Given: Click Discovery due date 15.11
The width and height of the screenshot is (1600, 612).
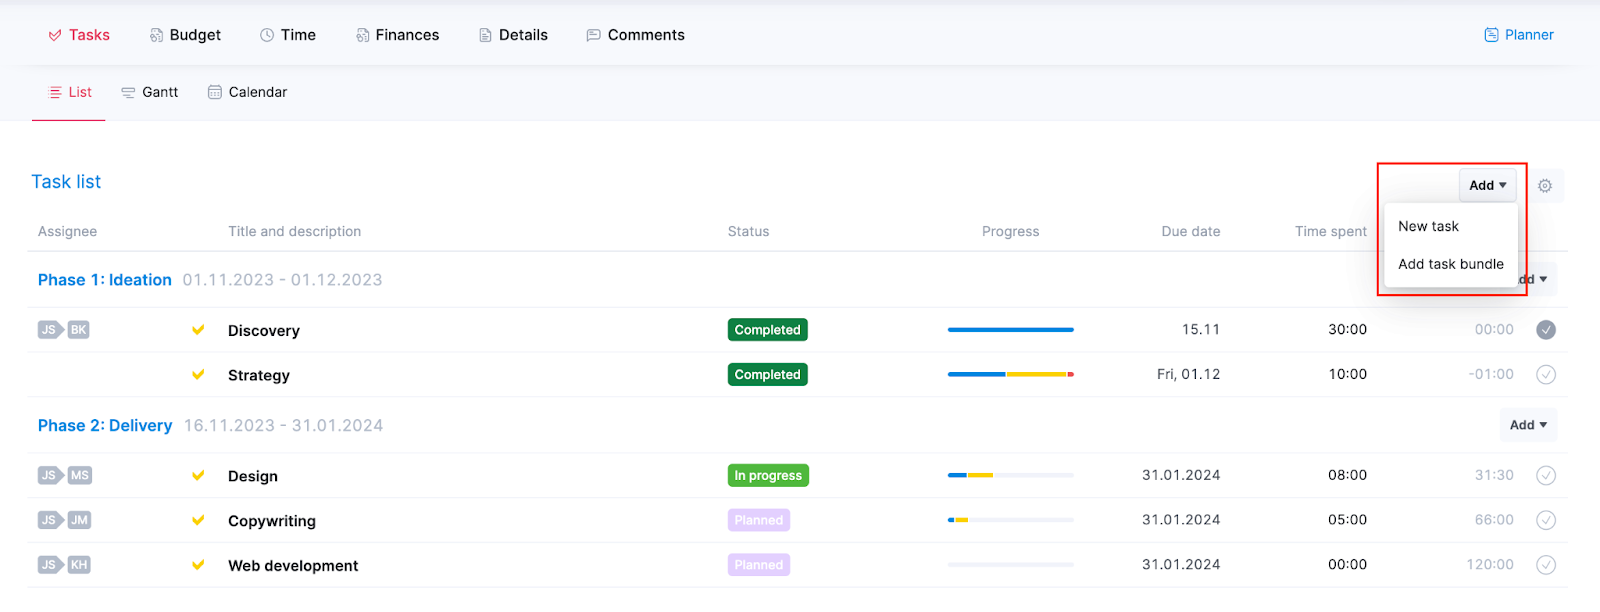Looking at the screenshot, I should point(1201,330).
